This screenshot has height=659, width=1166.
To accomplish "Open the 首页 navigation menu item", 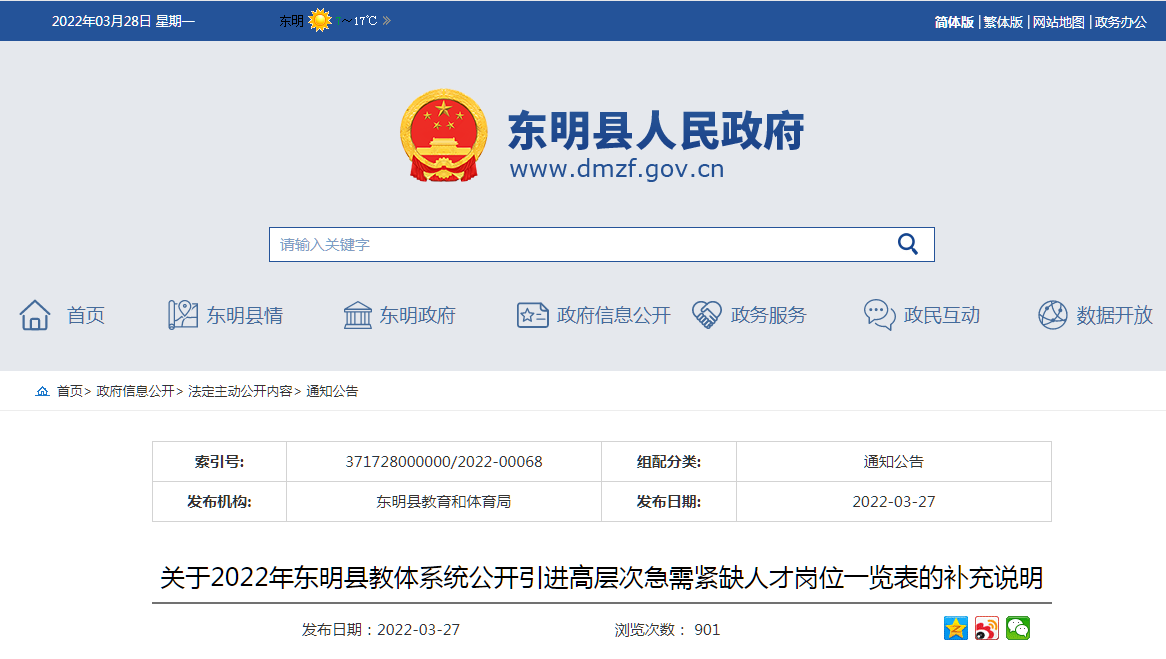I will click(86, 315).
